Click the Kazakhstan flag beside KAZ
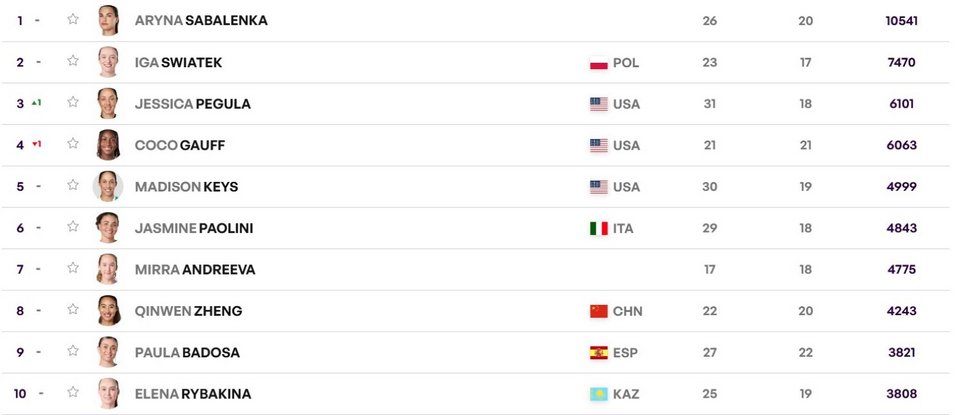960x415 pixels. point(599,395)
